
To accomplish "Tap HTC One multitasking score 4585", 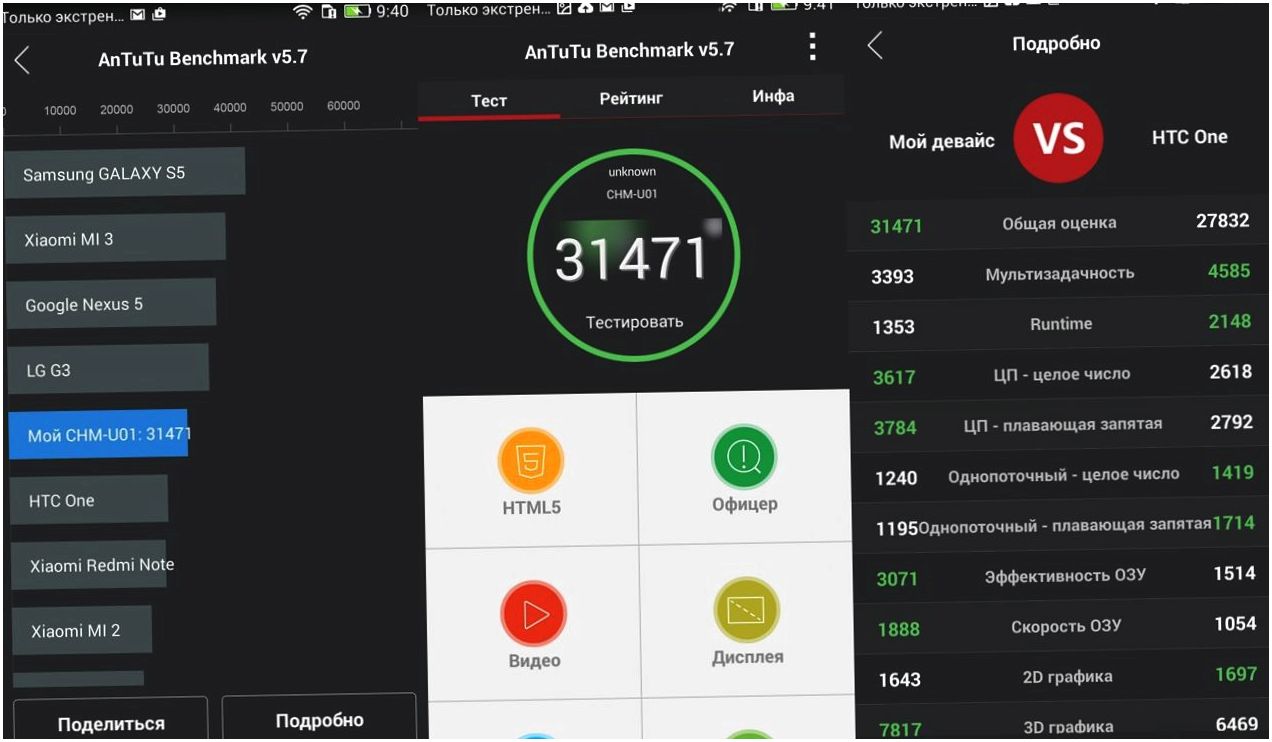I will tap(1229, 271).
